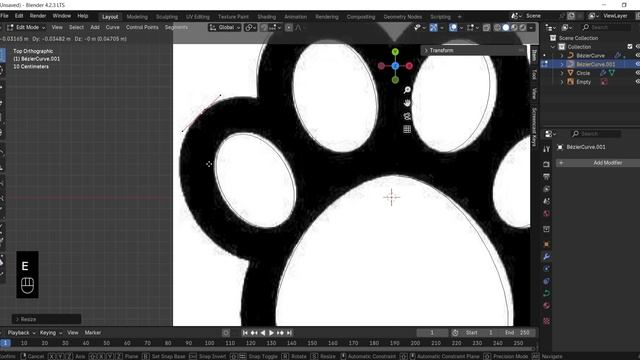Expand BézierCurve item in outliner
This screenshot has height=360, width=640.
tap(562, 55)
